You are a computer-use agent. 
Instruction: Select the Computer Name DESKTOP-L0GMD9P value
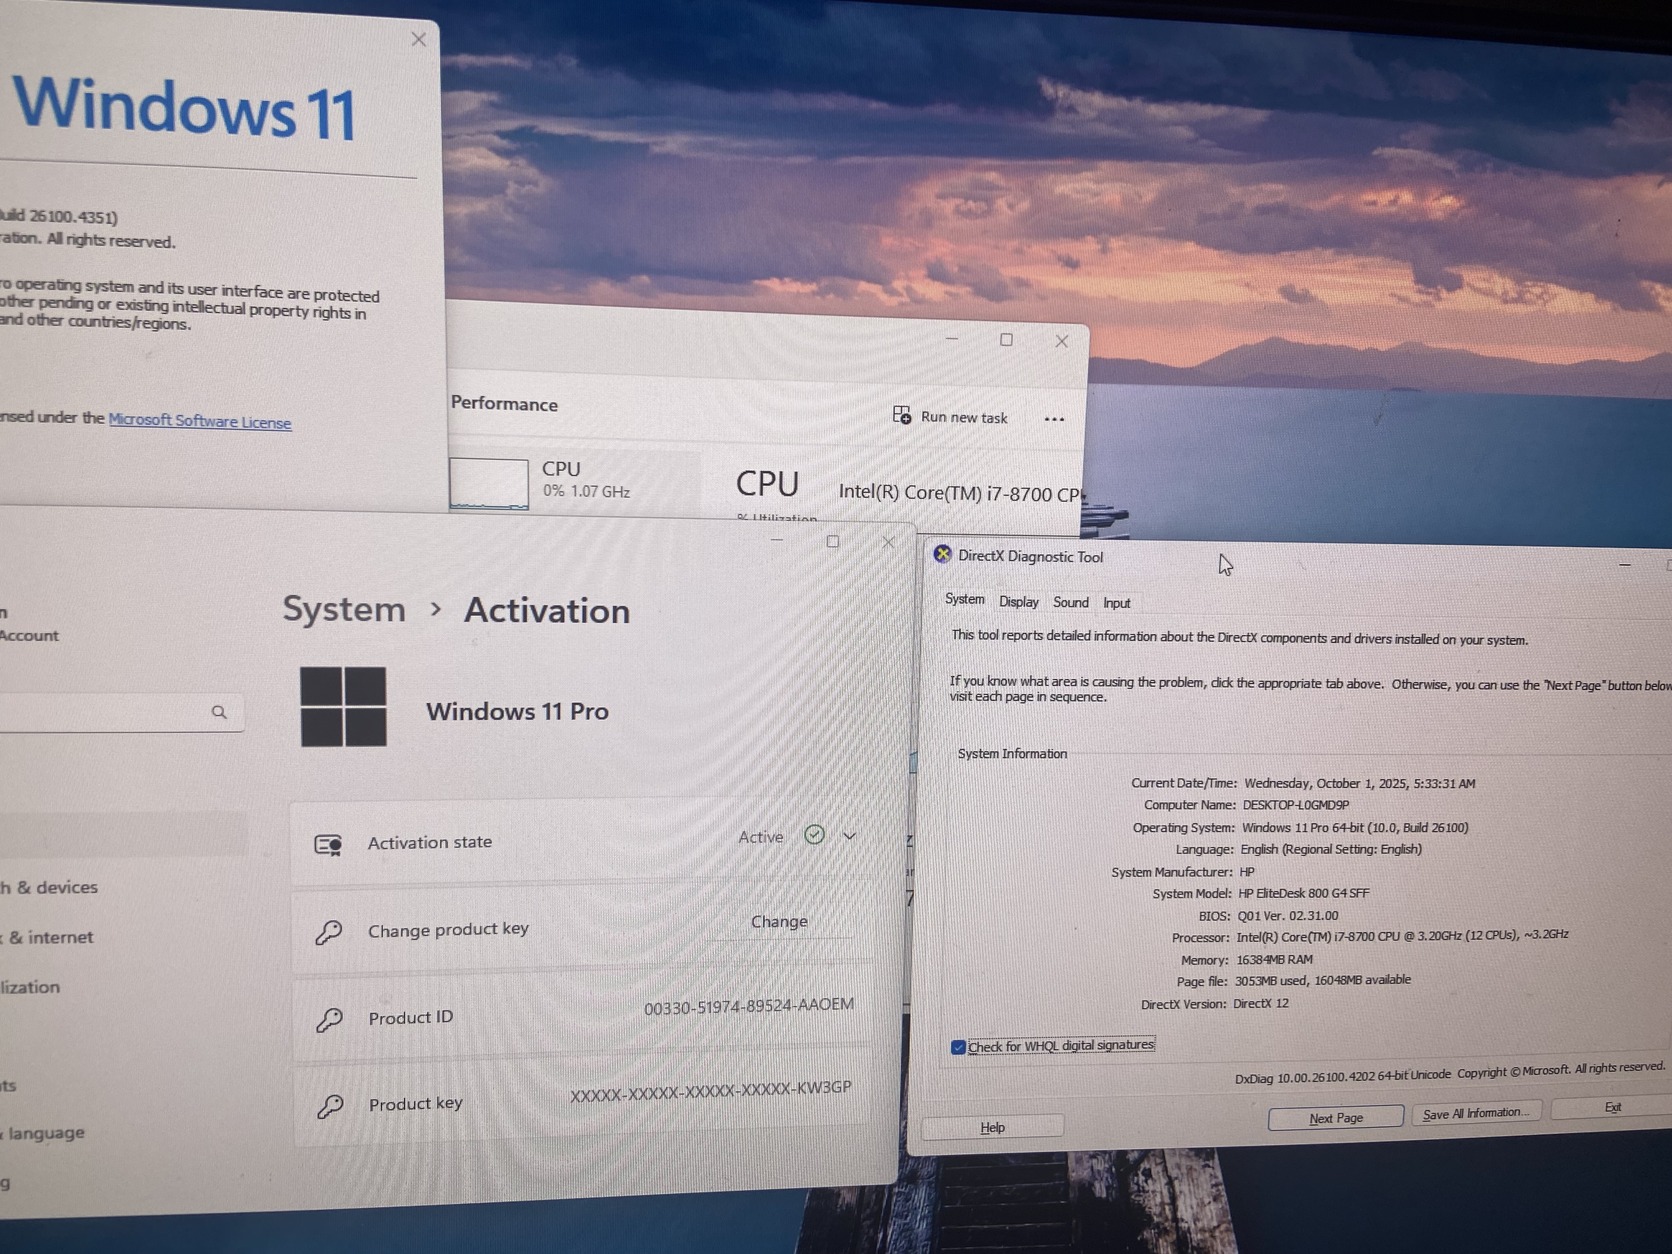[1296, 805]
